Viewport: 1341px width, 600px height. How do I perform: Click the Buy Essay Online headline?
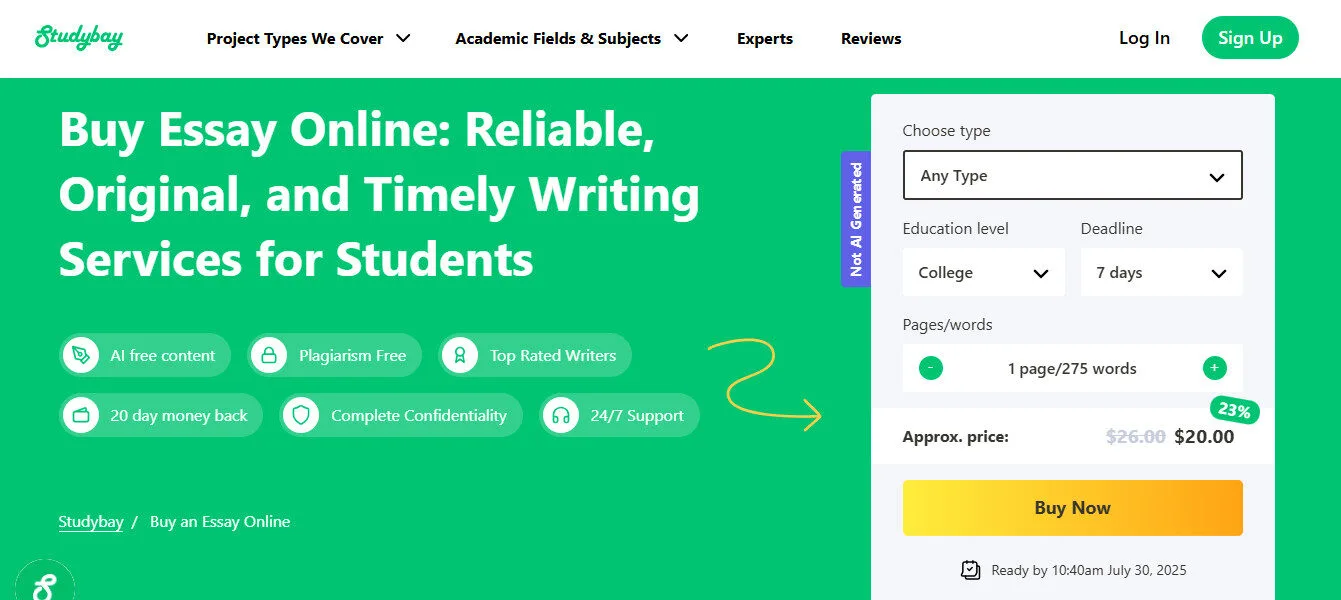379,195
